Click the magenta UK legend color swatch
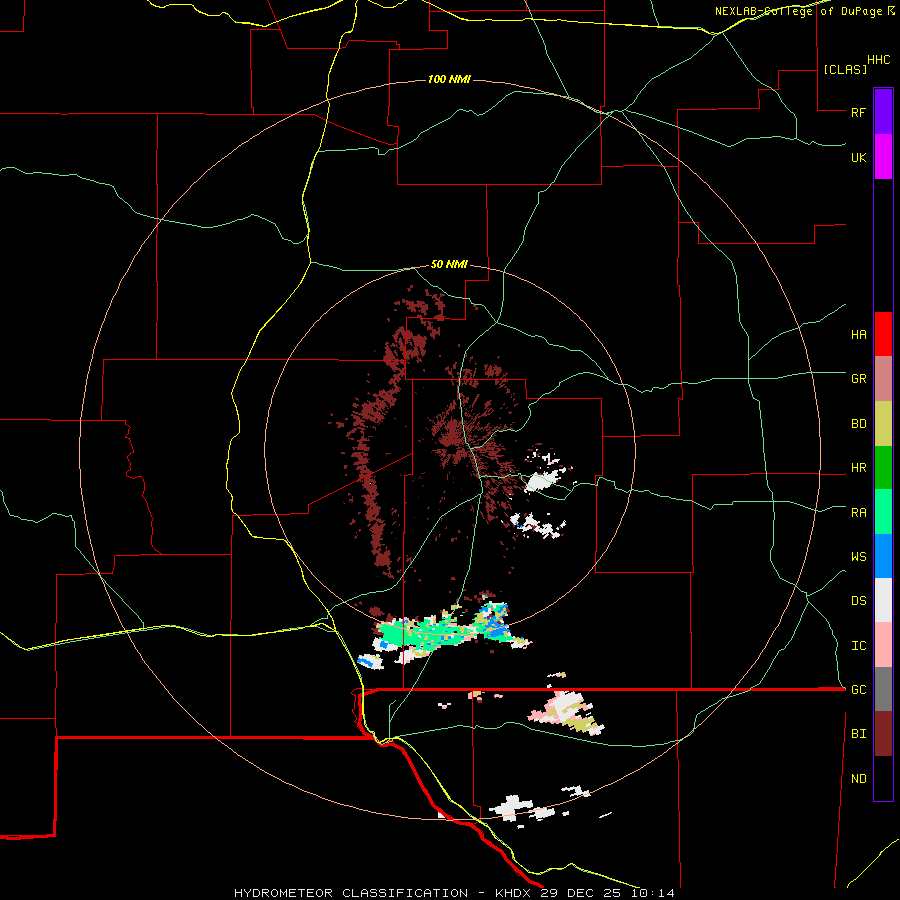Image resolution: width=900 pixels, height=900 pixels. [x=883, y=157]
